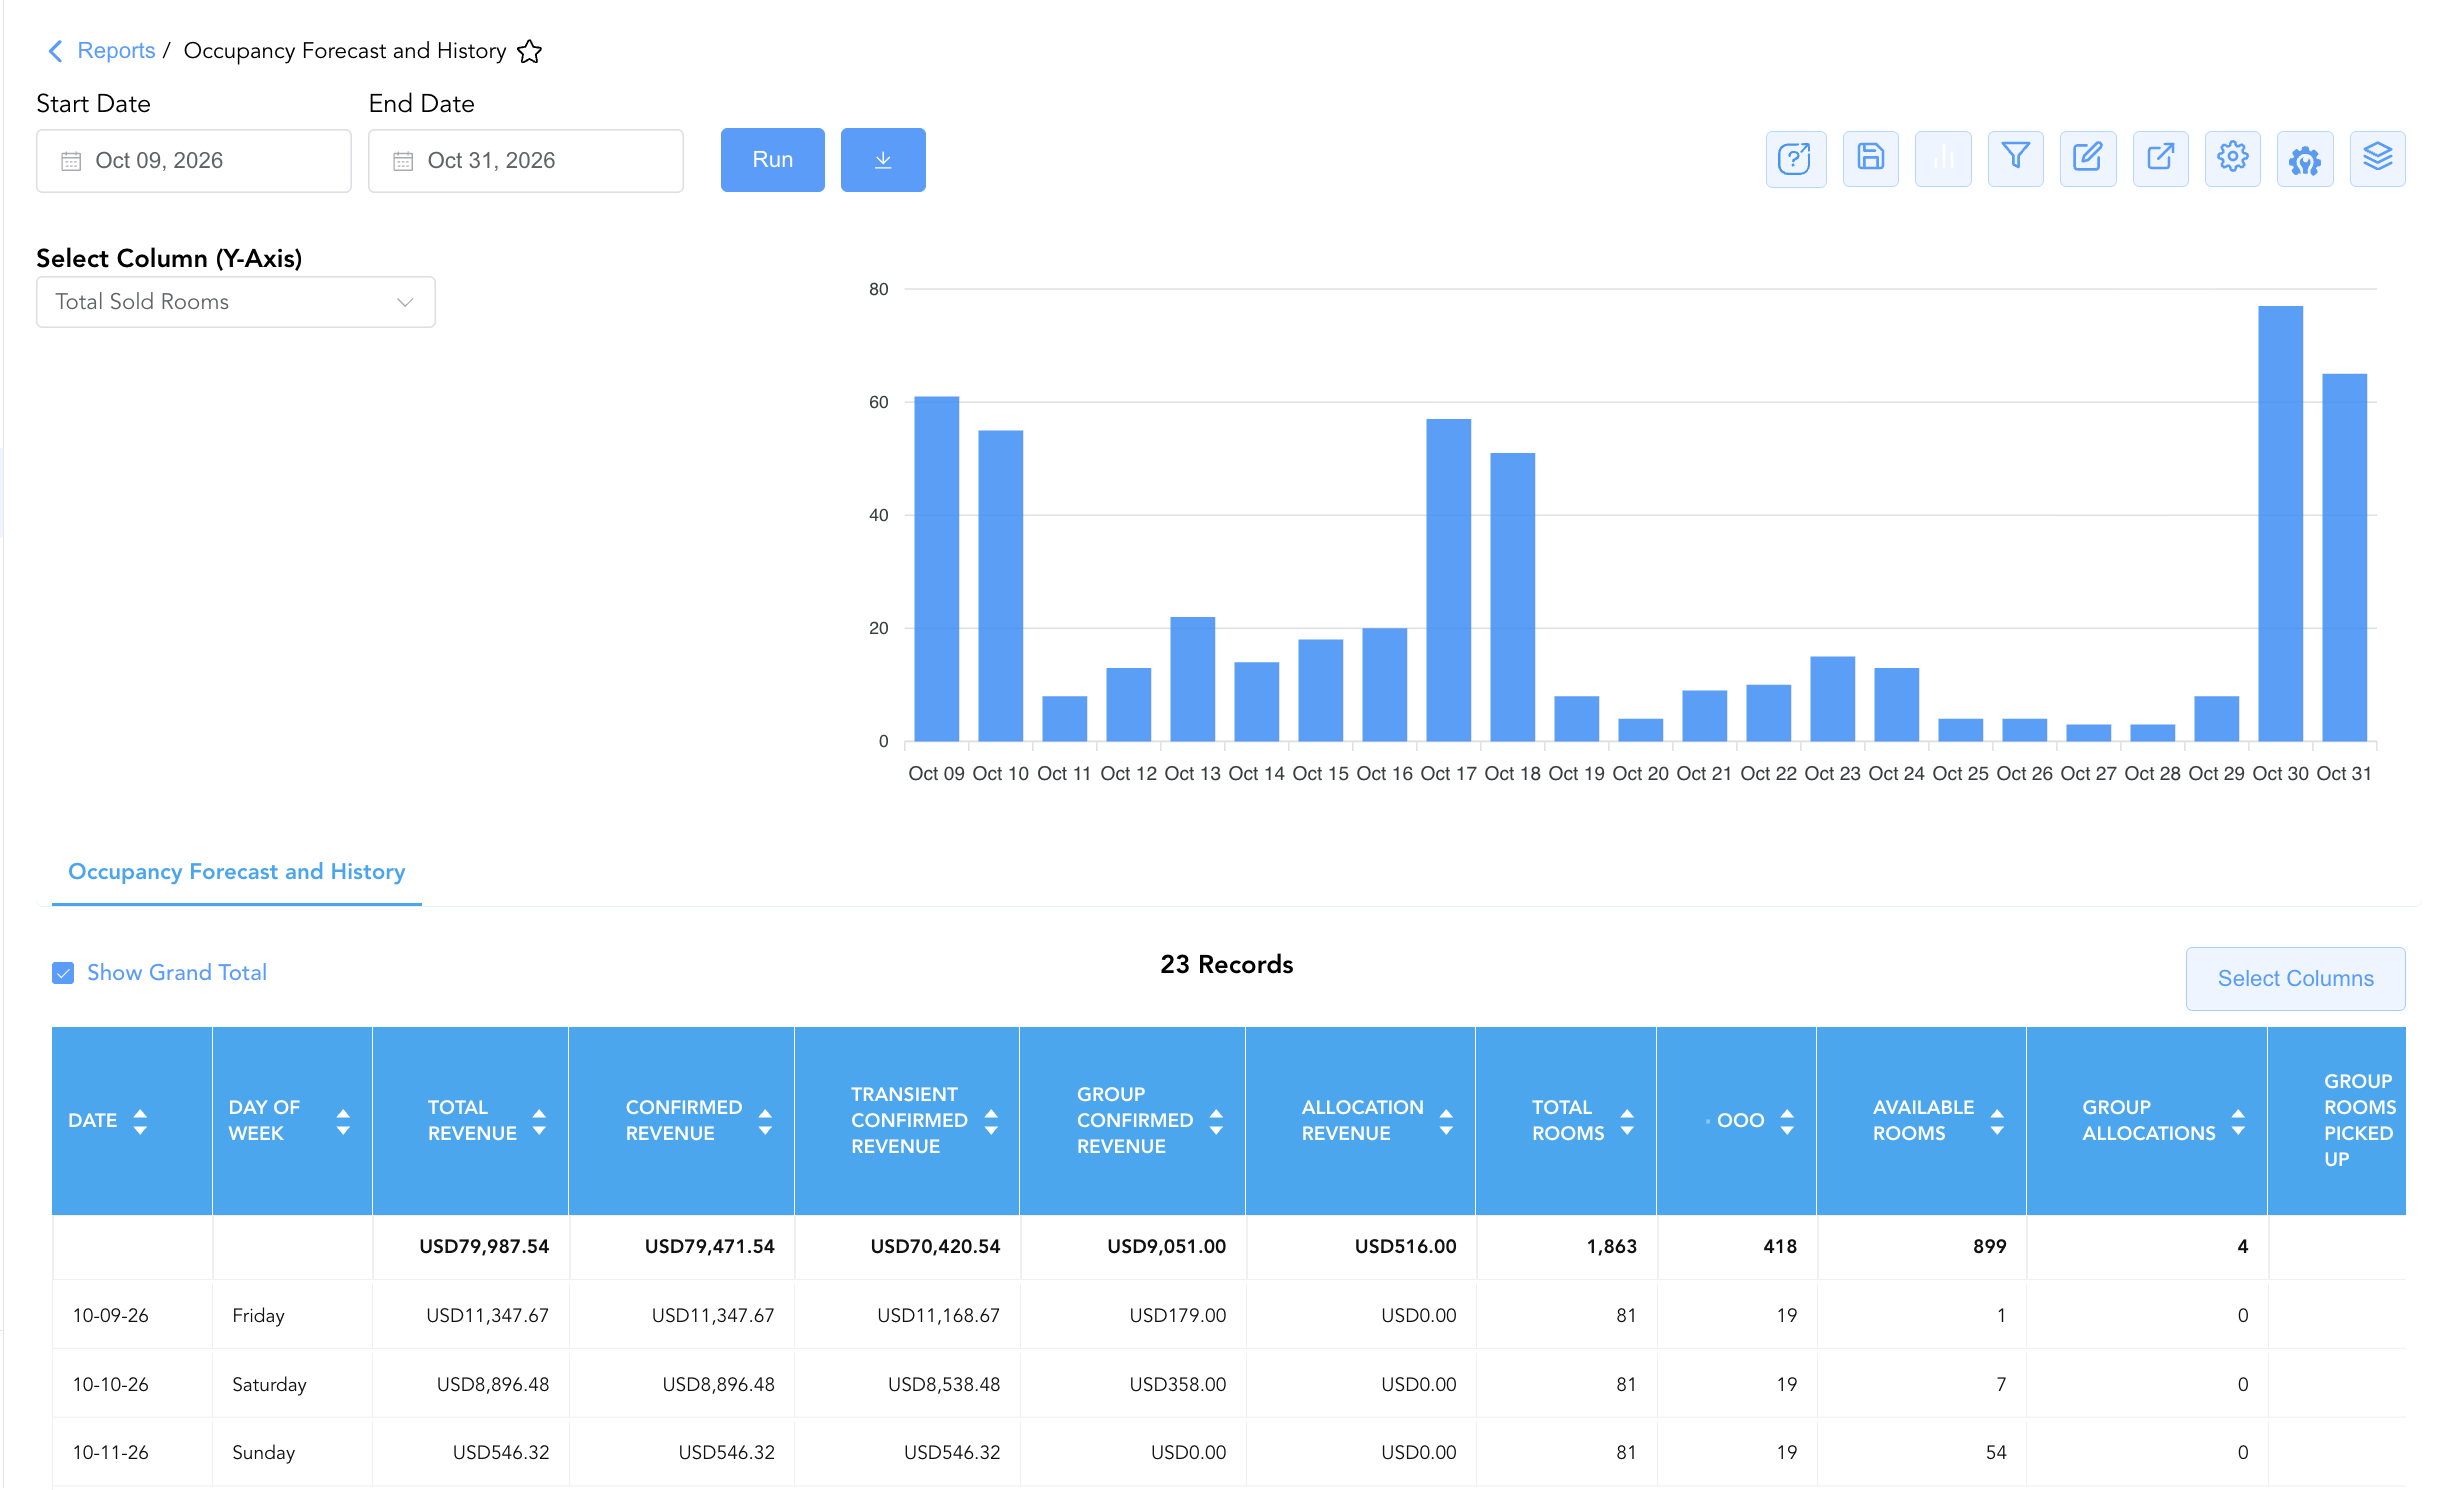Click the gear with wrench icon
This screenshot has width=2438, height=1490.
coord(2305,159)
